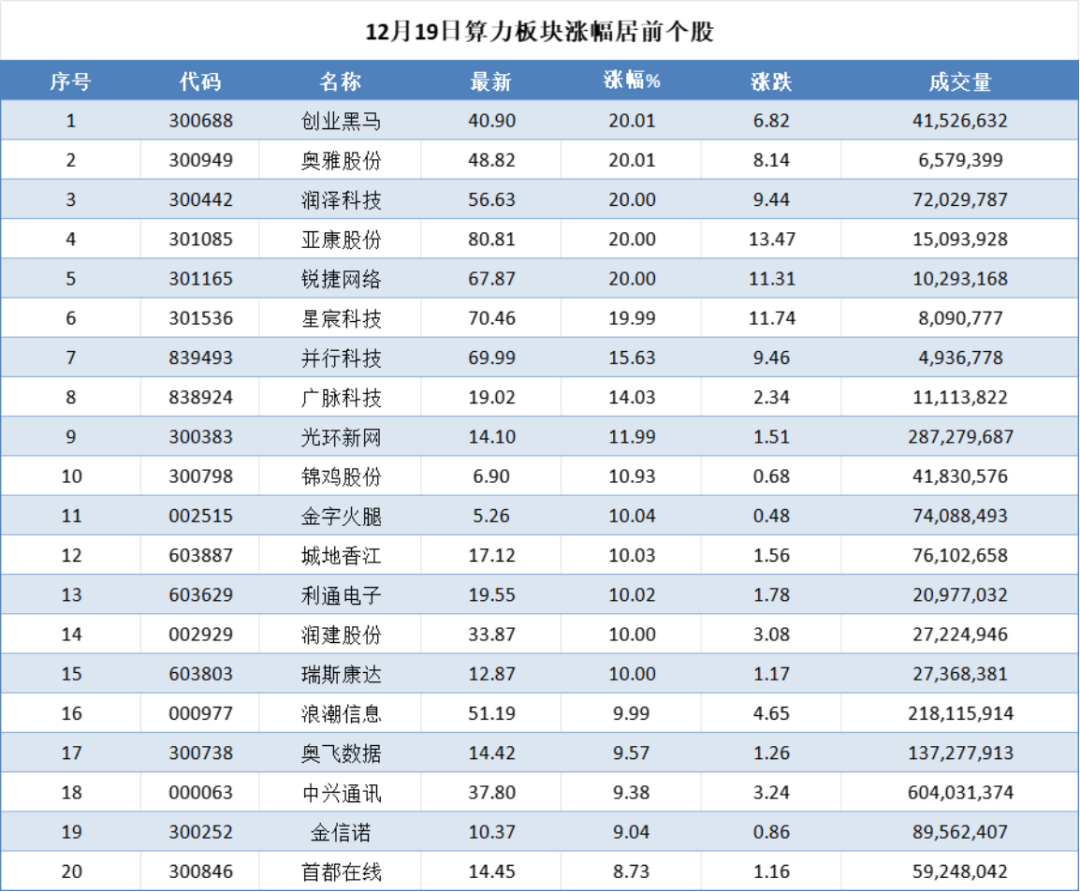
Task: Select the 星宸科技 name cell
Action: pos(341,319)
